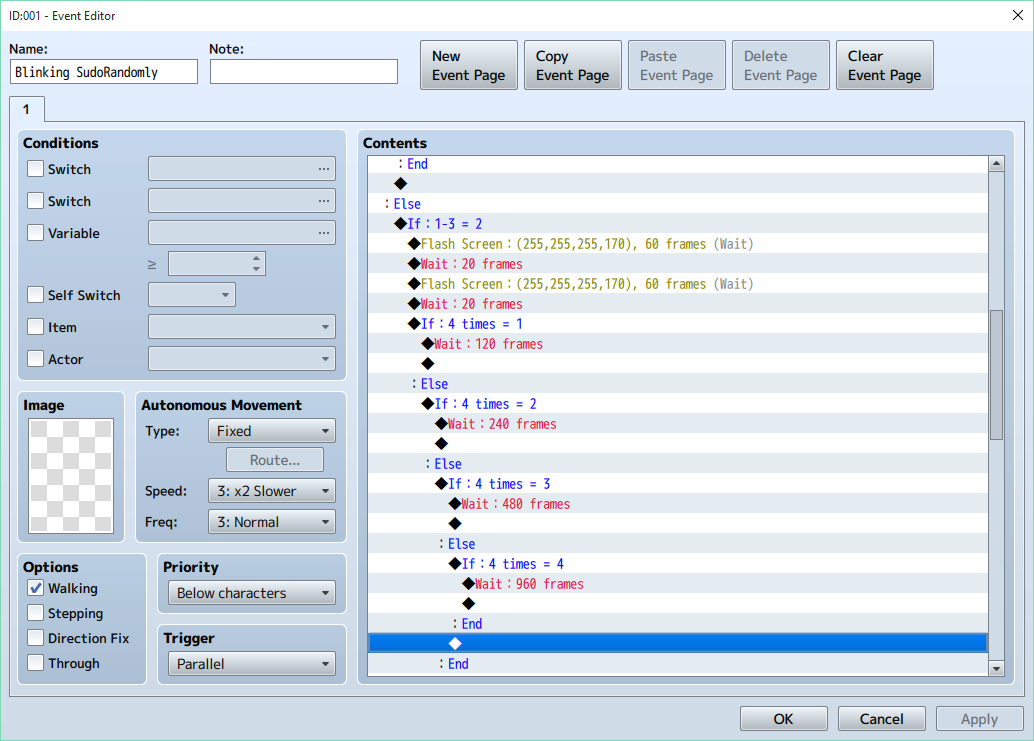
Task: Click the ellipsis button for Variable condition
Action: (323, 233)
